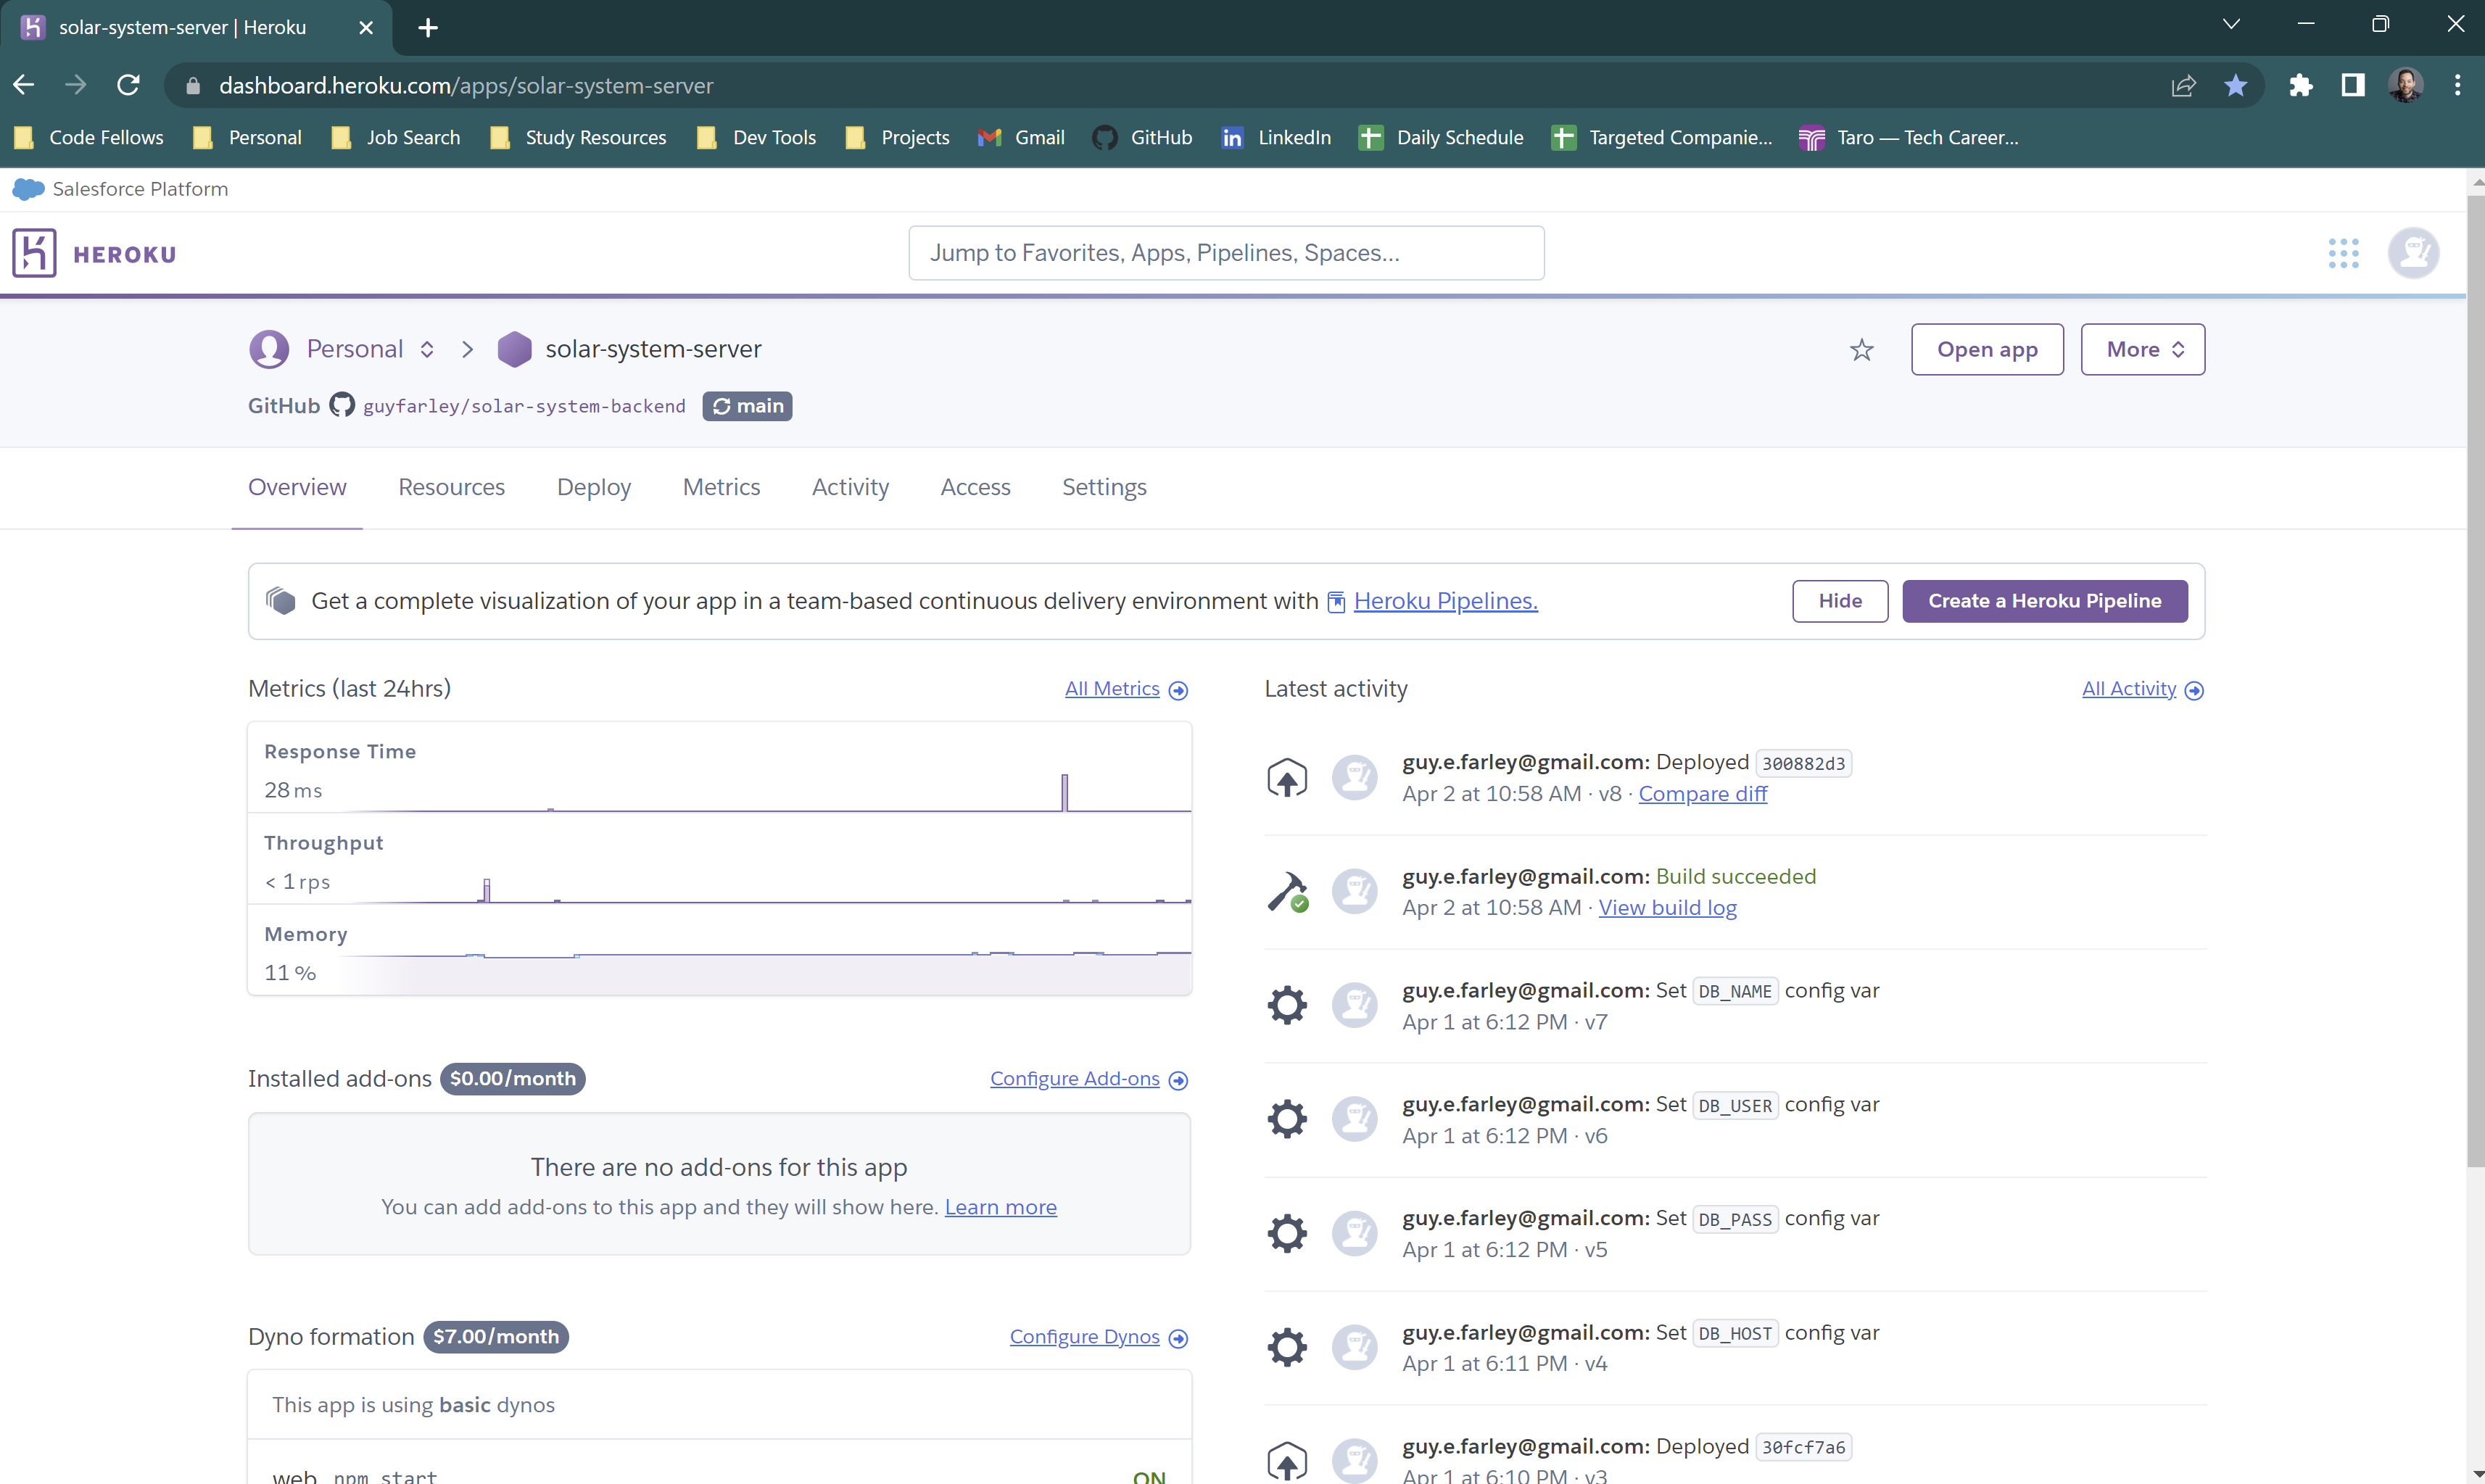Open the All Metrics link
The image size is (2485, 1484).
[x=1112, y=689]
